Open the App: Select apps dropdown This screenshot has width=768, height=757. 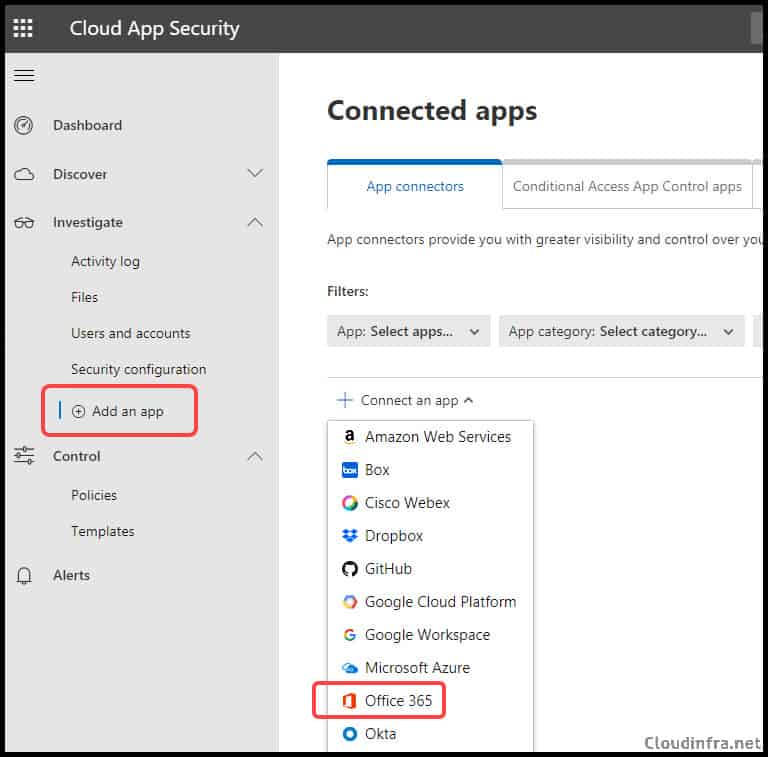click(x=408, y=331)
